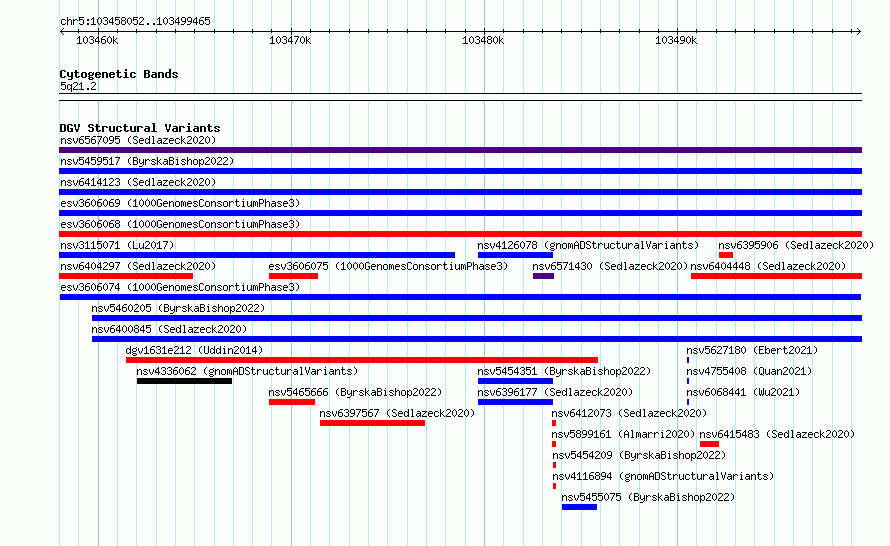Click the red bar under nsv6404297
The width and height of the screenshot is (890, 546).
(126, 276)
